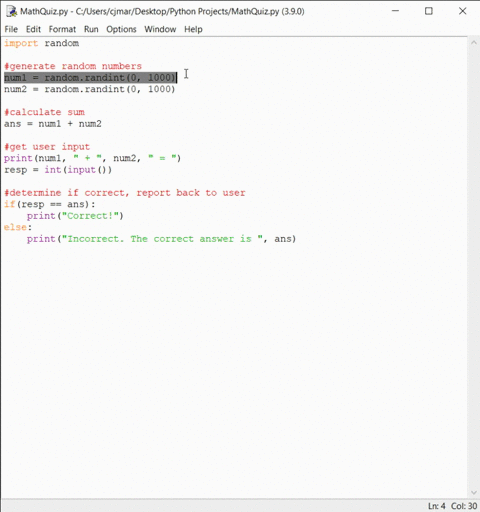Click the 'import random' line
The height and width of the screenshot is (512, 480).
pos(42,43)
